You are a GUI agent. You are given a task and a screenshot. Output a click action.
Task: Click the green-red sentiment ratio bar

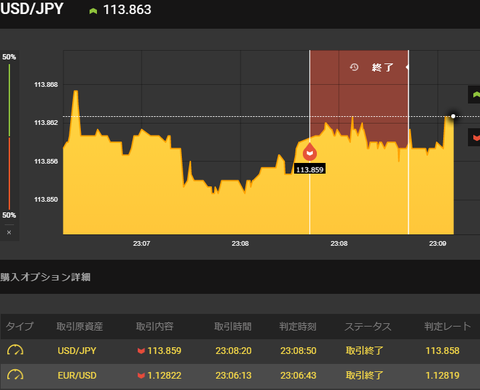click(9, 136)
